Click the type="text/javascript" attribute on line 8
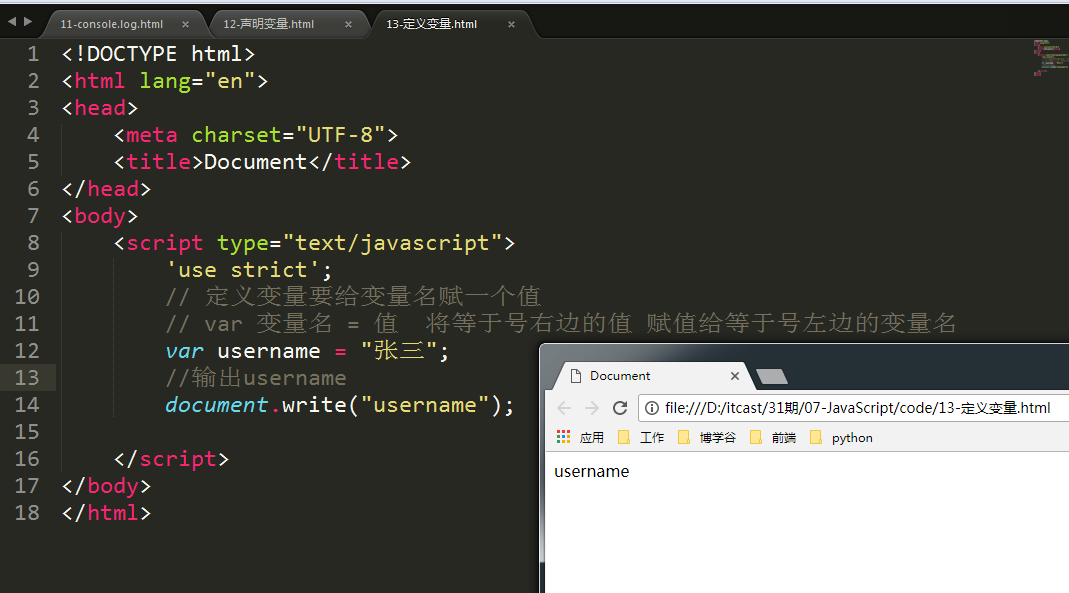This screenshot has width=1069, height=593. tap(359, 243)
